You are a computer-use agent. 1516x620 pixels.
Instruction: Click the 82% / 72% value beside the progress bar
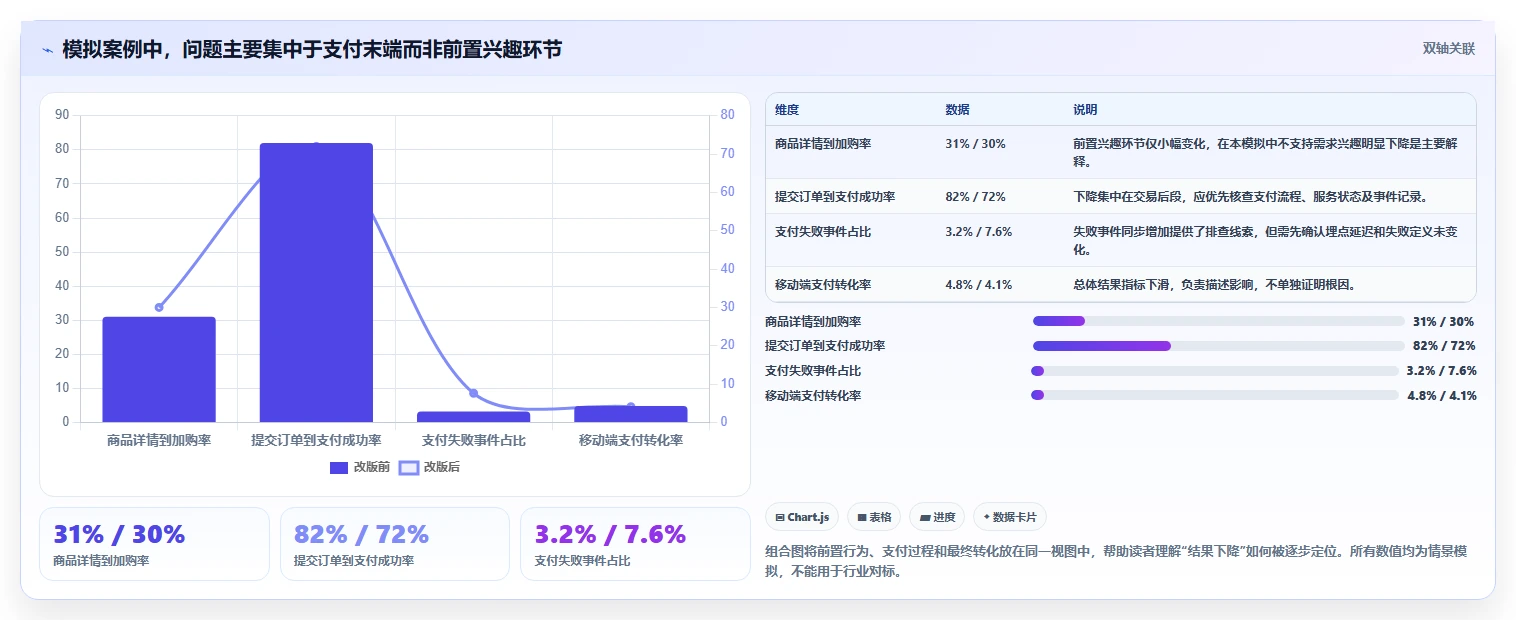click(x=1444, y=346)
